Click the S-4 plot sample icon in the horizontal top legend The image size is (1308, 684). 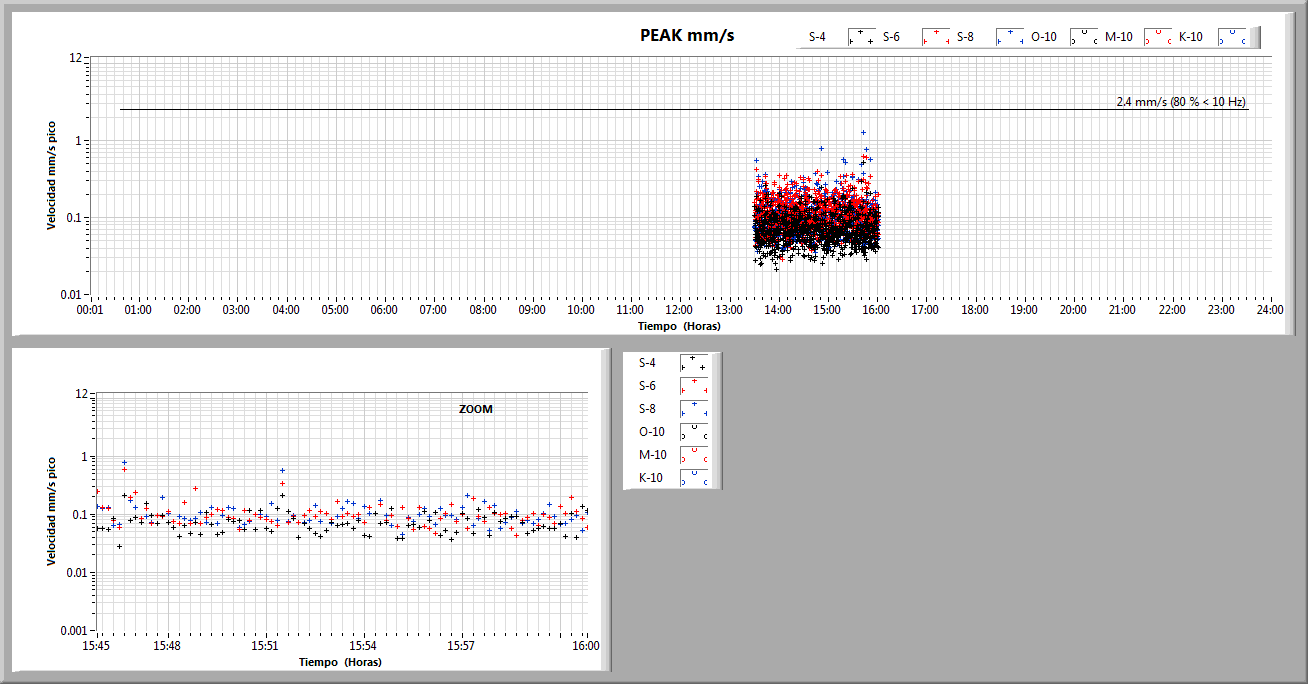point(861,37)
